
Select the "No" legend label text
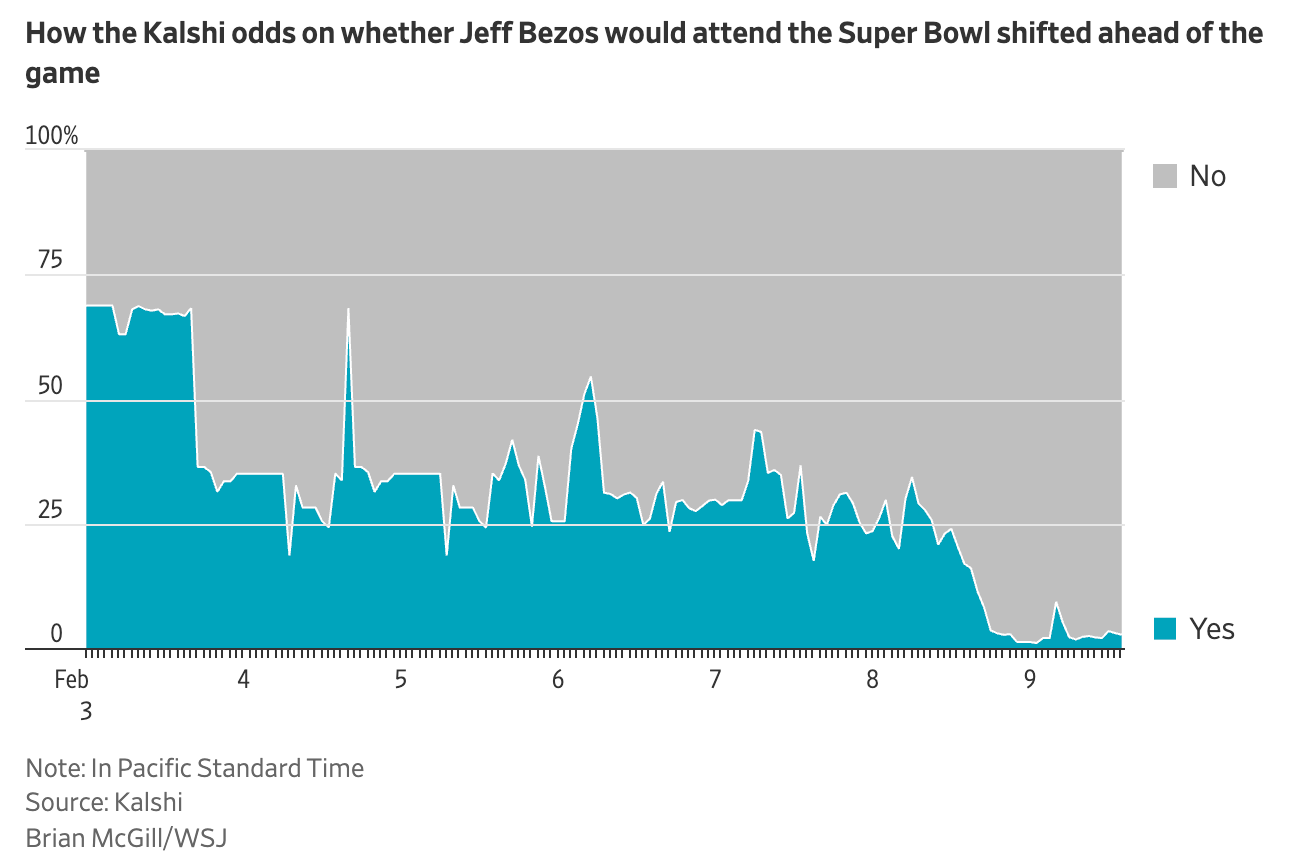tap(1207, 176)
